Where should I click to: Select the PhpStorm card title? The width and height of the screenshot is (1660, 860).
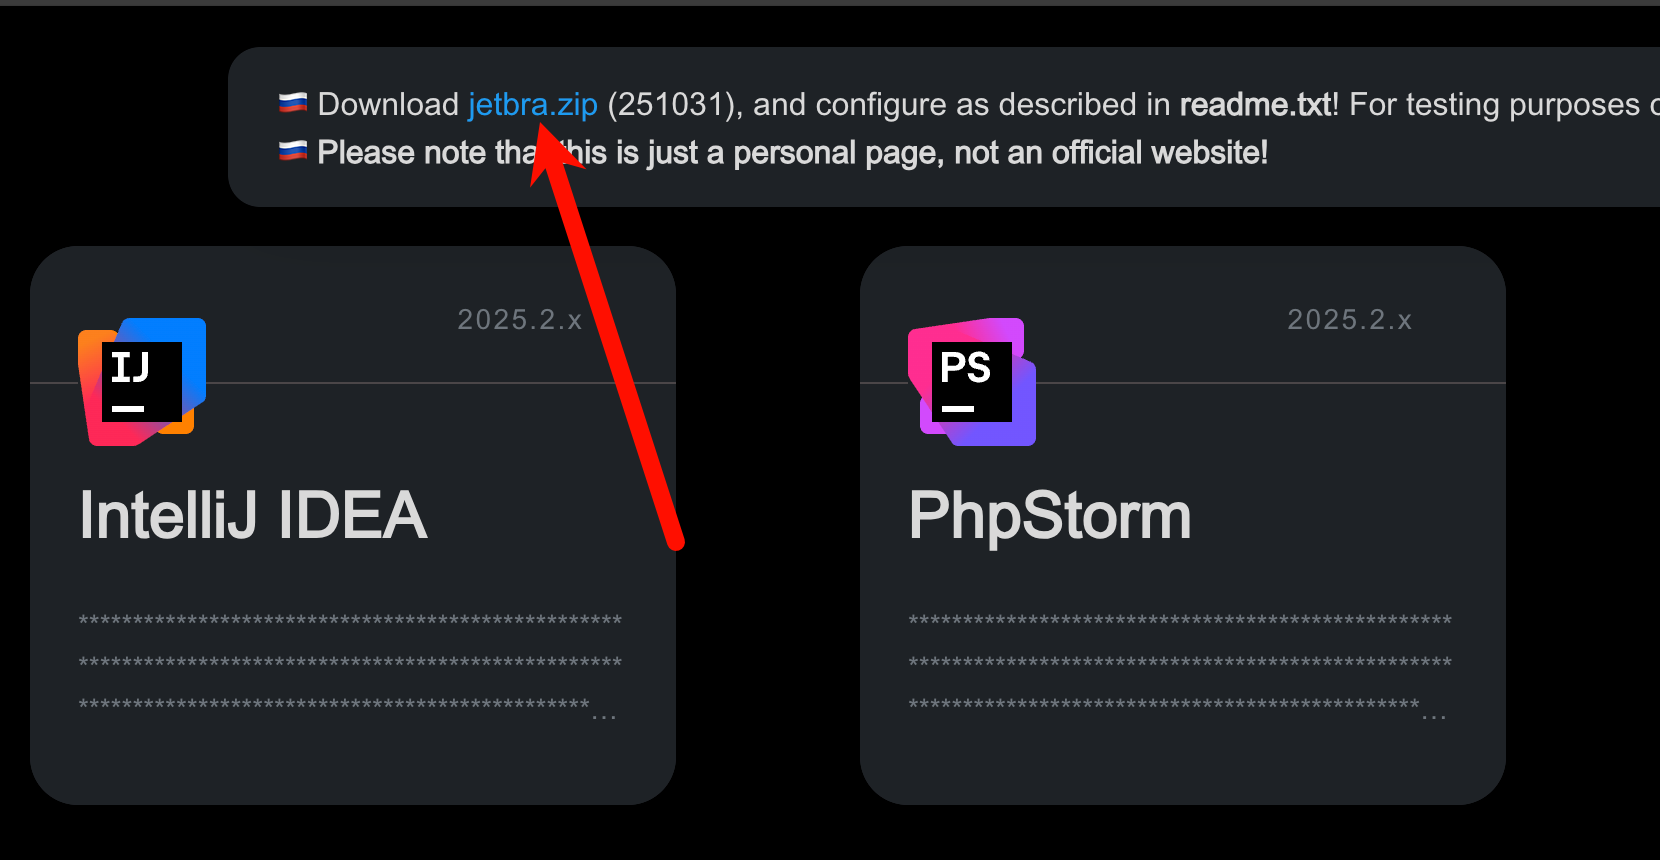[1050, 516]
